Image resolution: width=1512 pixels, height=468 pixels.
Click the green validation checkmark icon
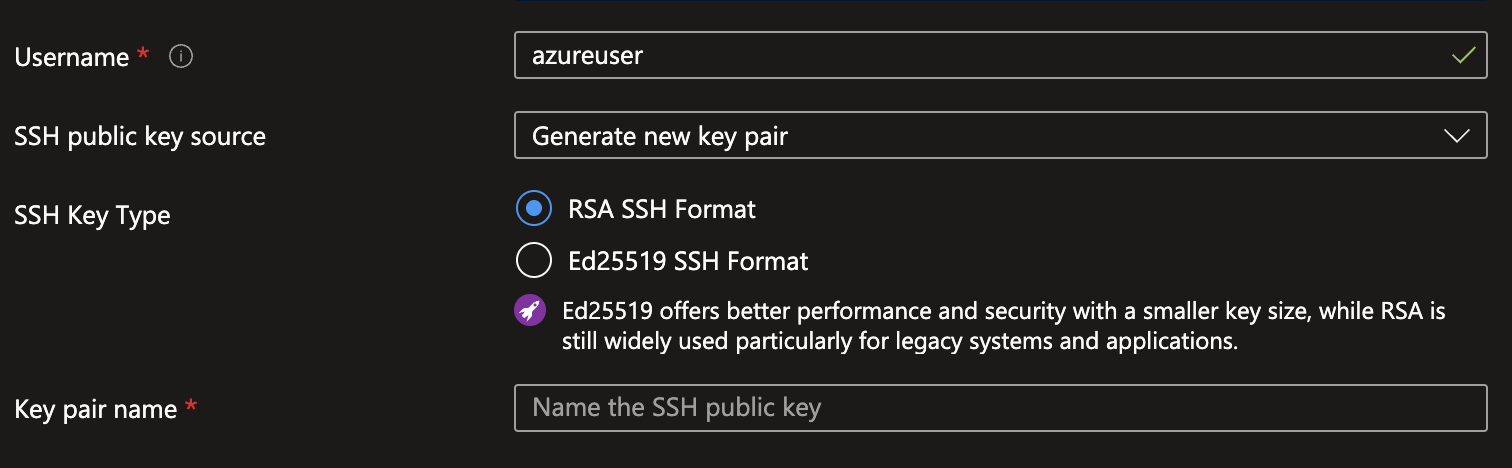click(1463, 56)
